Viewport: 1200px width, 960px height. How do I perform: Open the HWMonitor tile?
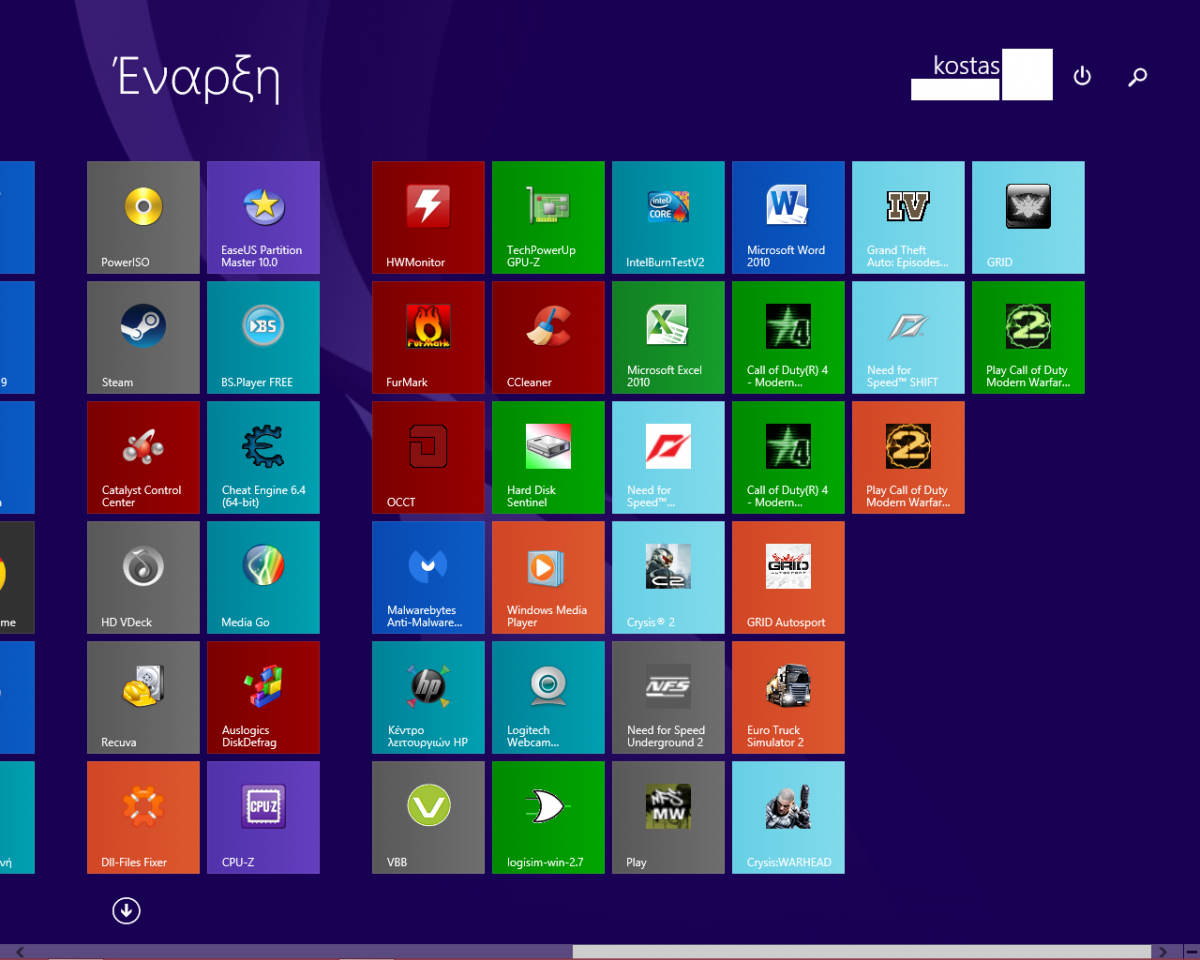pos(428,217)
